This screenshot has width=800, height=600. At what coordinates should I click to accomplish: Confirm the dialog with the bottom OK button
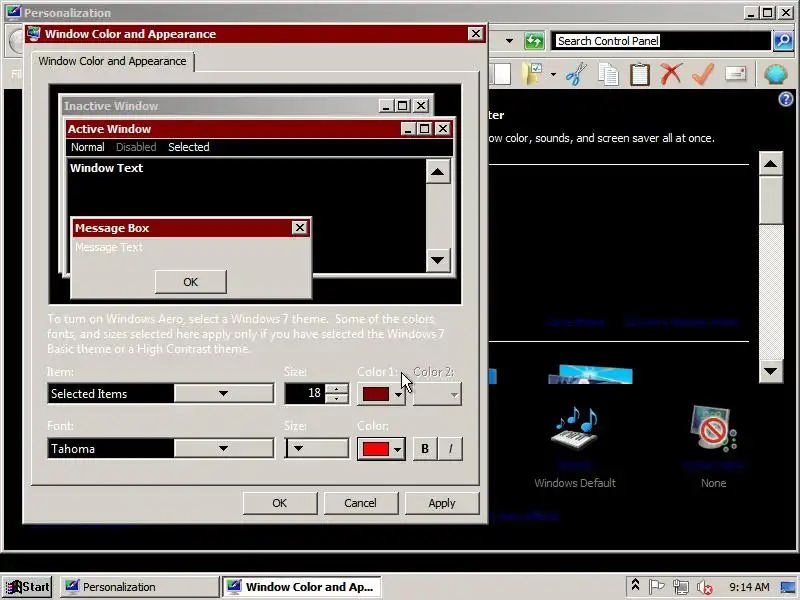[x=280, y=503]
